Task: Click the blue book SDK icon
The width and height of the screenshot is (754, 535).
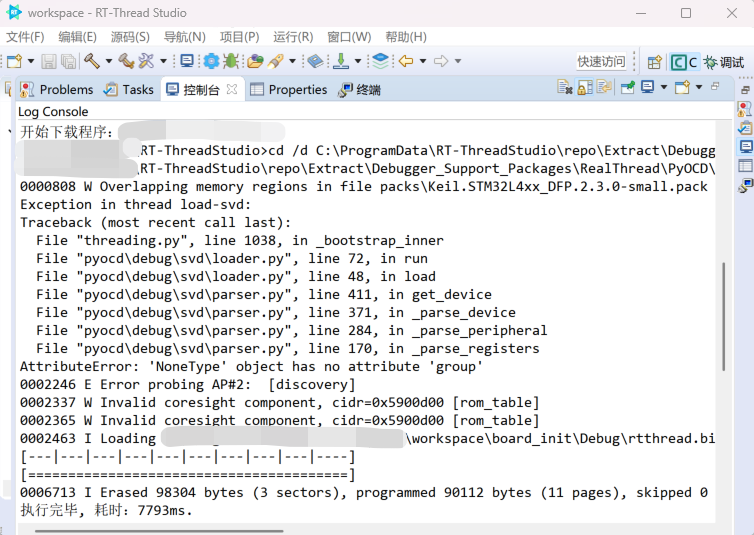Action: (x=315, y=61)
